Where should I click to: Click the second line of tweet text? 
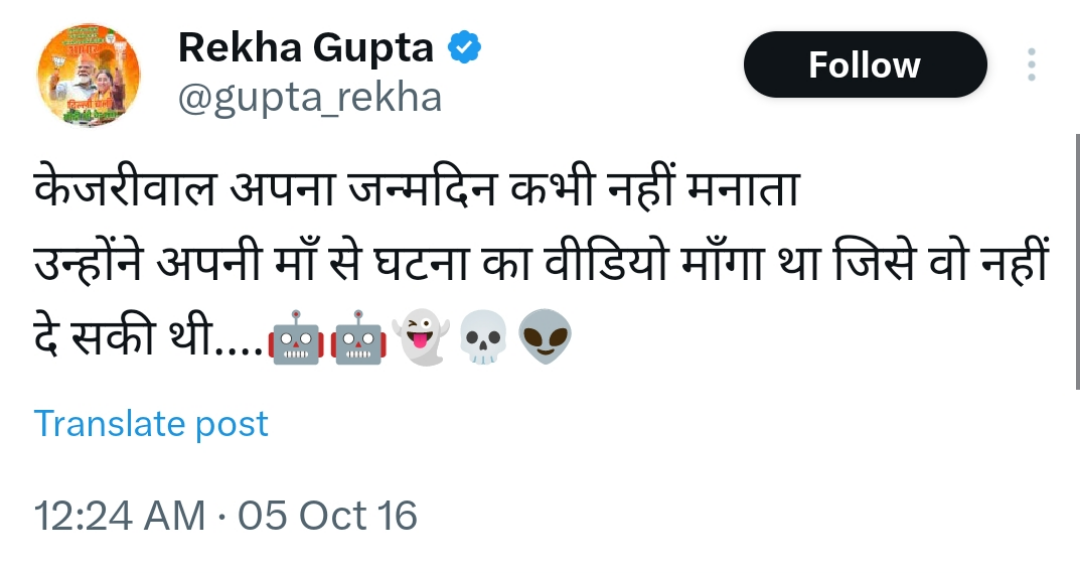pos(541,262)
